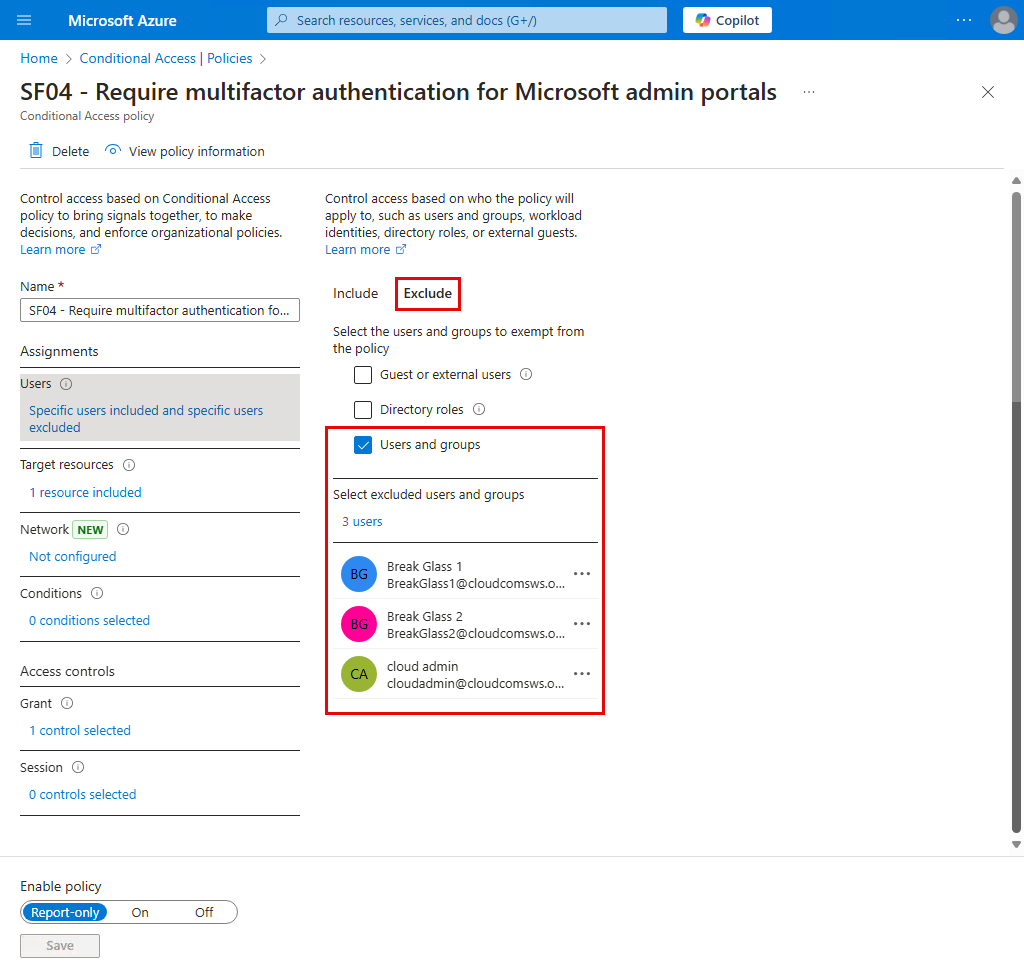This screenshot has width=1024, height=978.
Task: Set Enable policy to On
Action: point(140,912)
